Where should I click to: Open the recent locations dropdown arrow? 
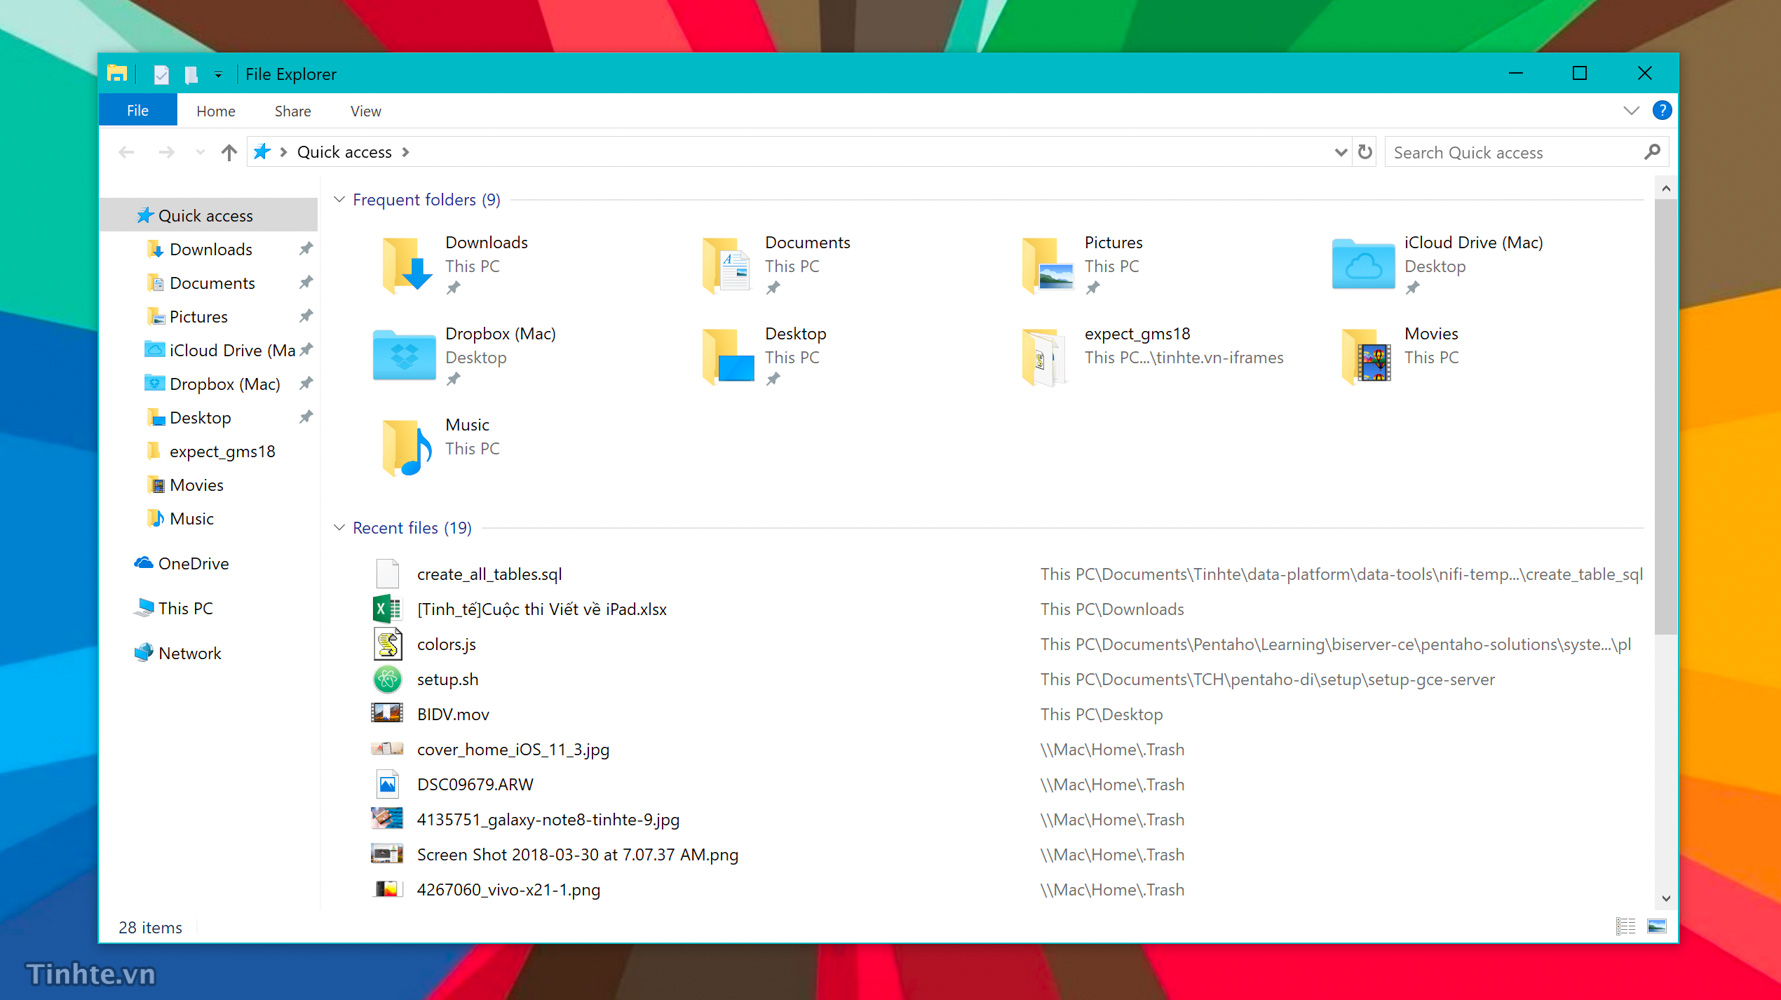coord(200,152)
